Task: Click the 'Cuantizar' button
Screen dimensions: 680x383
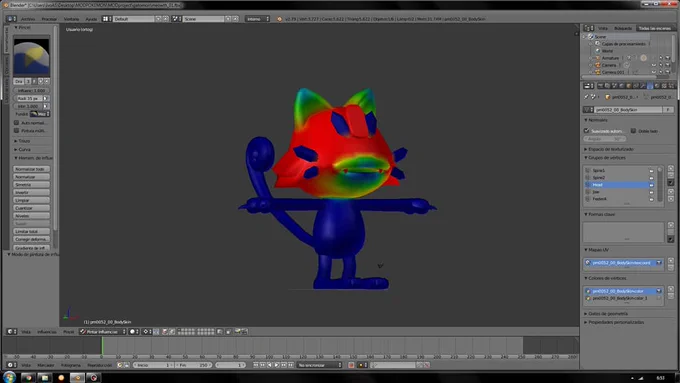Action: (31, 208)
